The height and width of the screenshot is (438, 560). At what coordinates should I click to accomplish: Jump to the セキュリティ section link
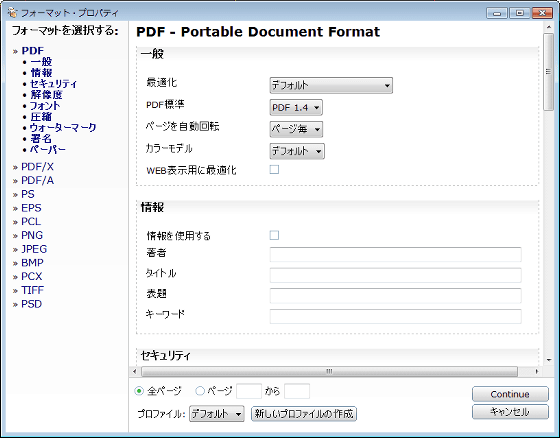pyautogui.click(x=54, y=84)
